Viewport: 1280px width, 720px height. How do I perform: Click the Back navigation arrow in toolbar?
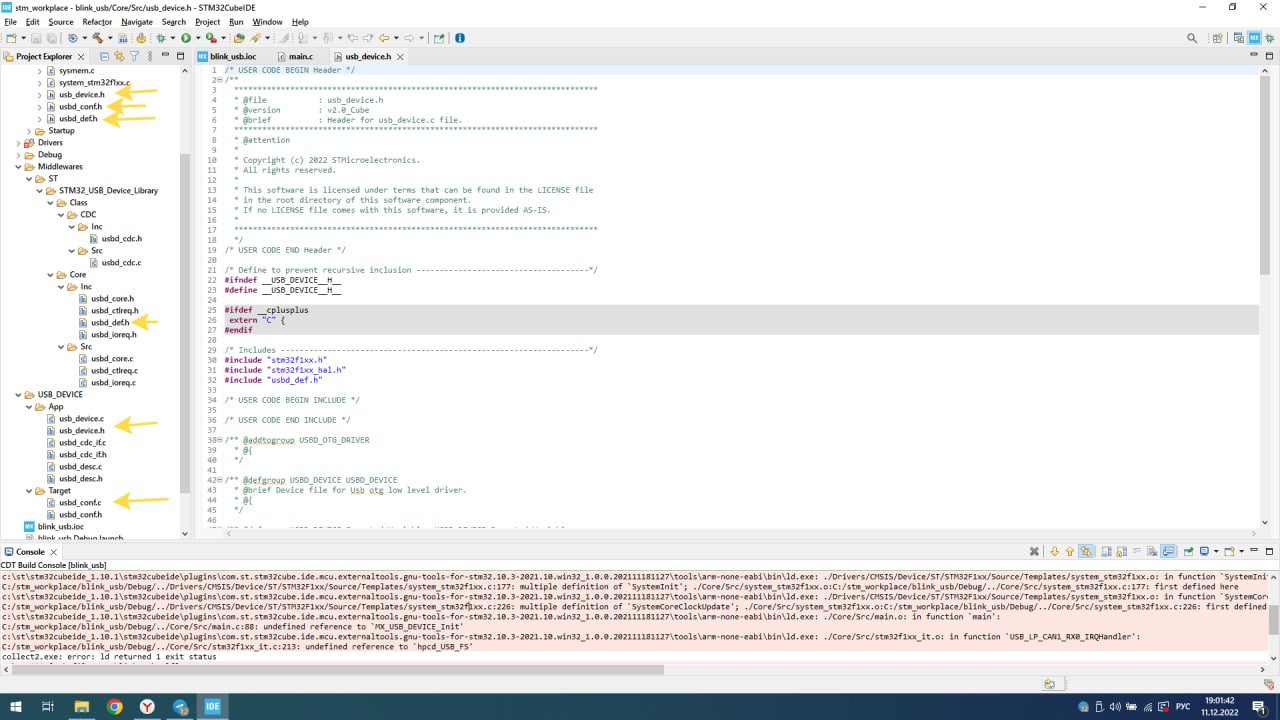tap(383, 38)
